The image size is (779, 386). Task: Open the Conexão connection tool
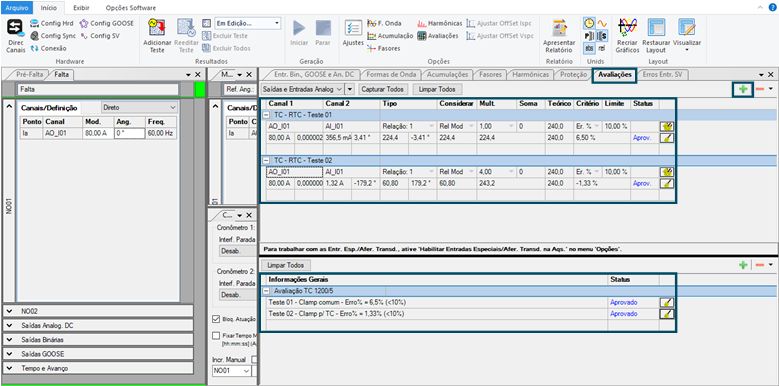48,48
